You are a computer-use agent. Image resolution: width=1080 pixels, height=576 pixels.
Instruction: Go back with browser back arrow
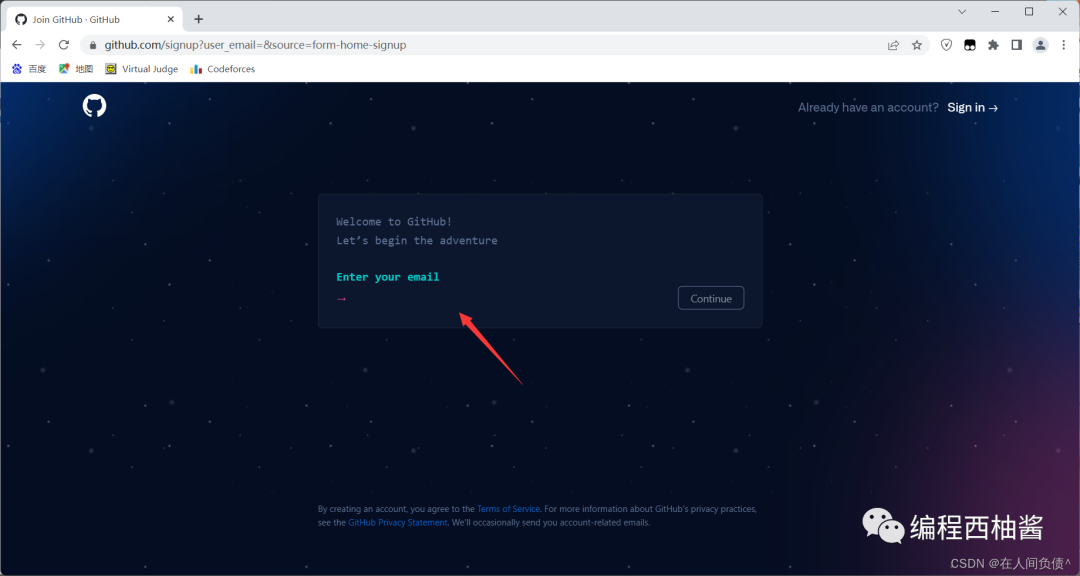[x=17, y=45]
